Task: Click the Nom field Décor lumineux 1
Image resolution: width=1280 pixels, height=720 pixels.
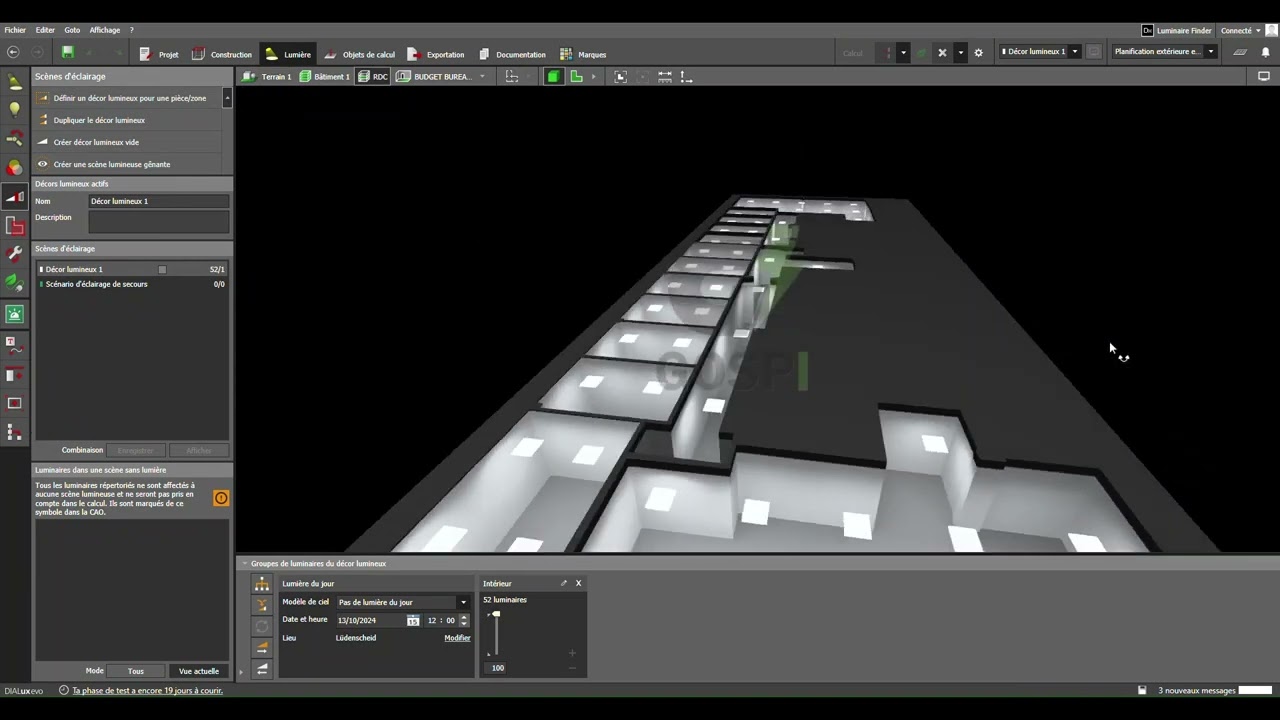Action: point(159,201)
